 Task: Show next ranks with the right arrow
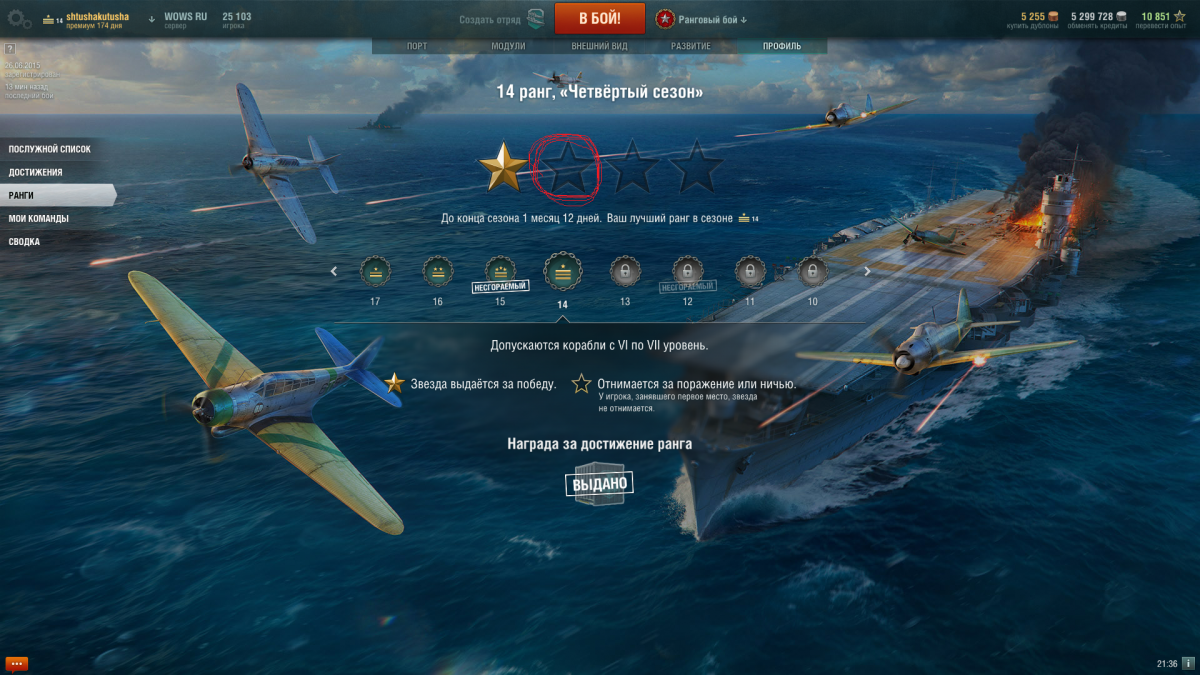867,271
